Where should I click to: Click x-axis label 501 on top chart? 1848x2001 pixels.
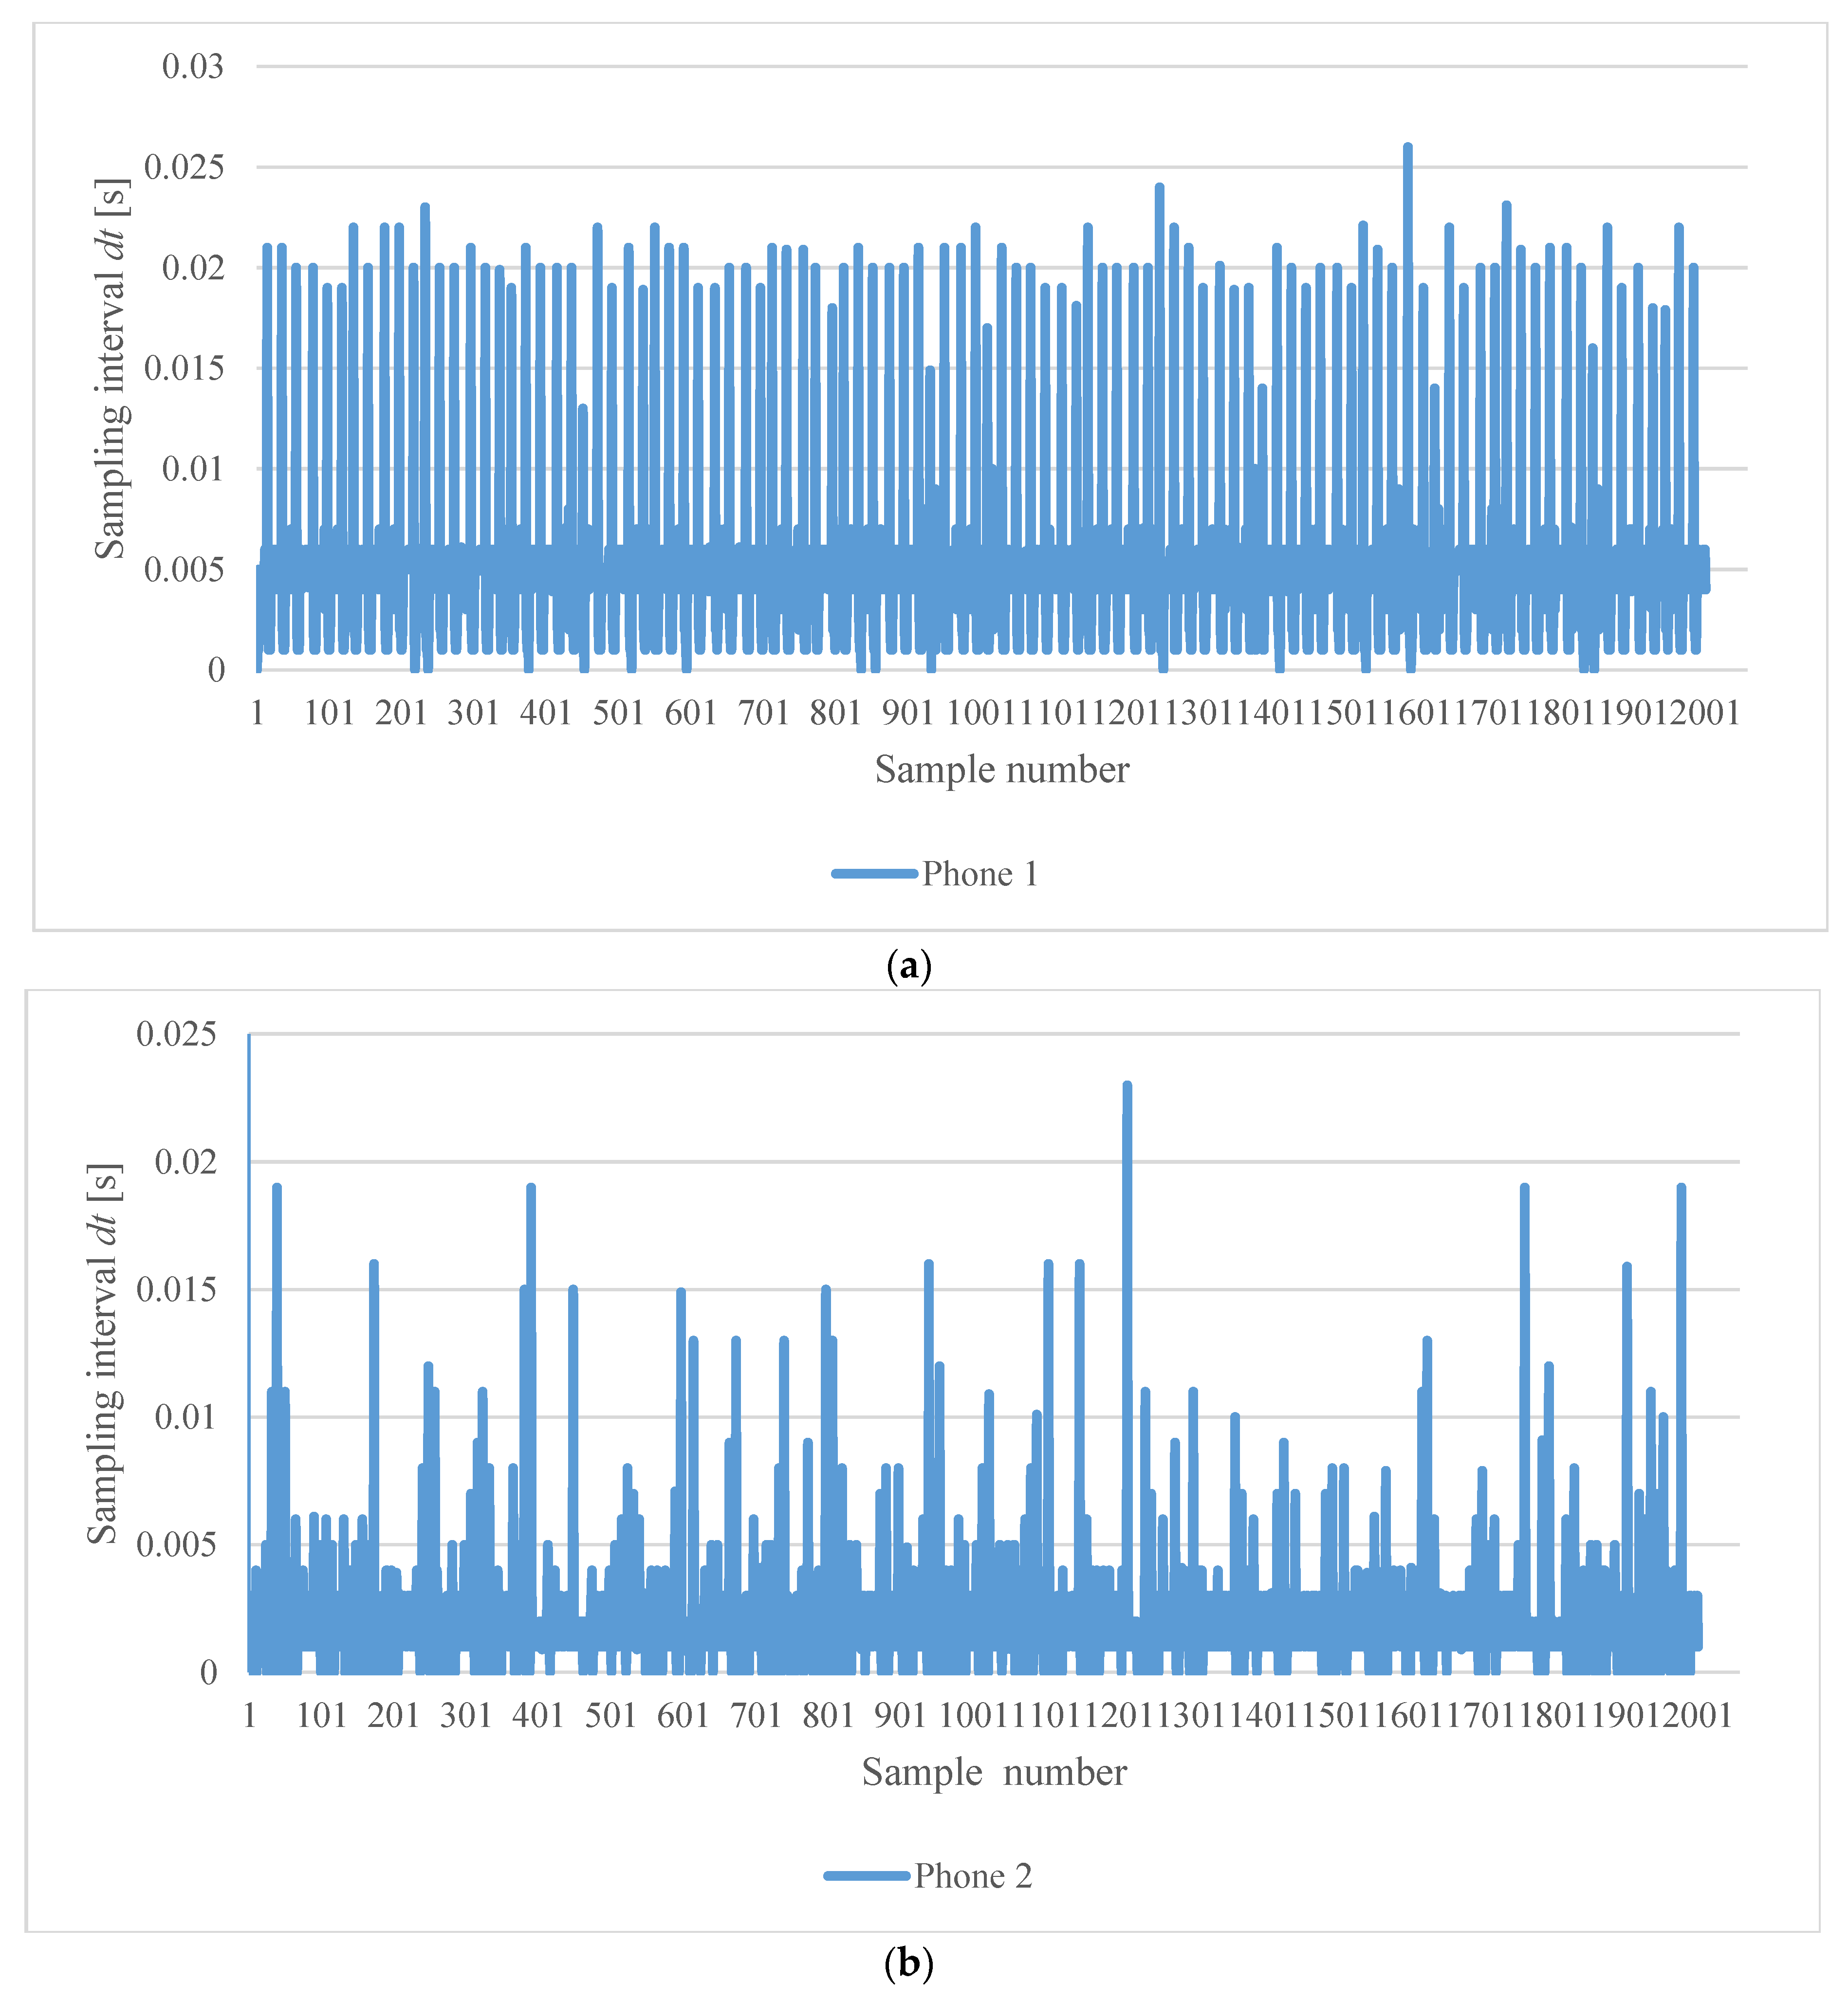click(618, 713)
